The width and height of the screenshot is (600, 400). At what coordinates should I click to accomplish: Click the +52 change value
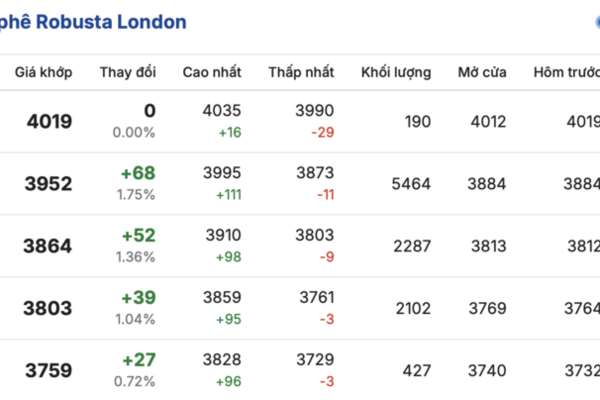[138, 235]
